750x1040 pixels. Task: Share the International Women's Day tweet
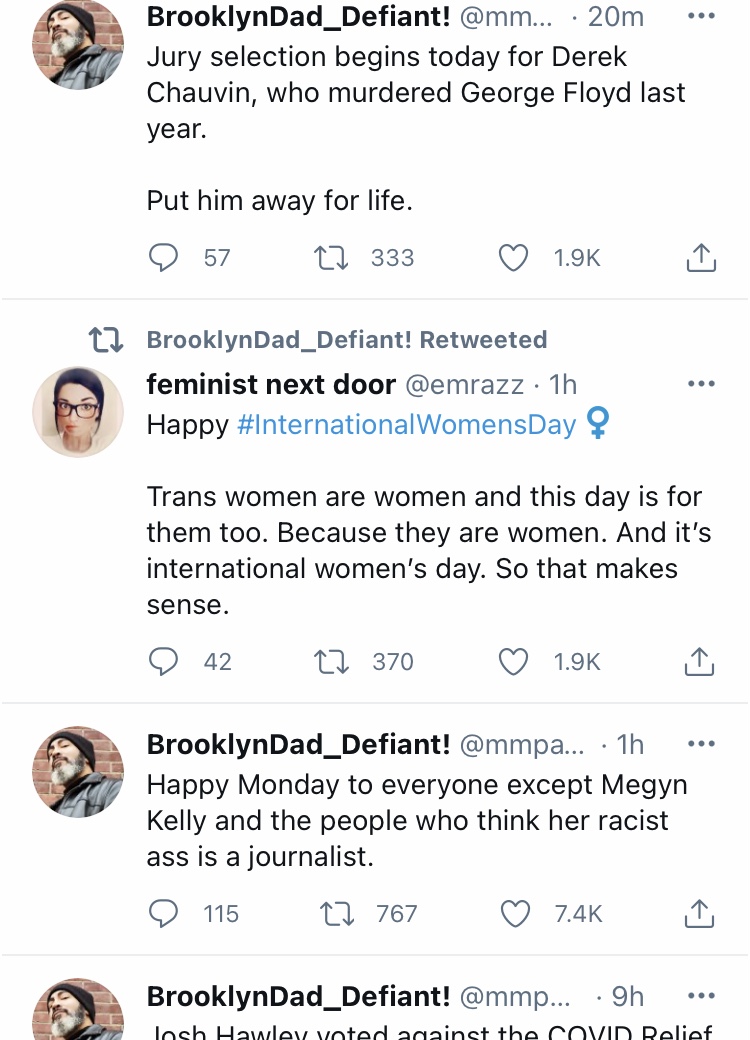click(x=699, y=662)
